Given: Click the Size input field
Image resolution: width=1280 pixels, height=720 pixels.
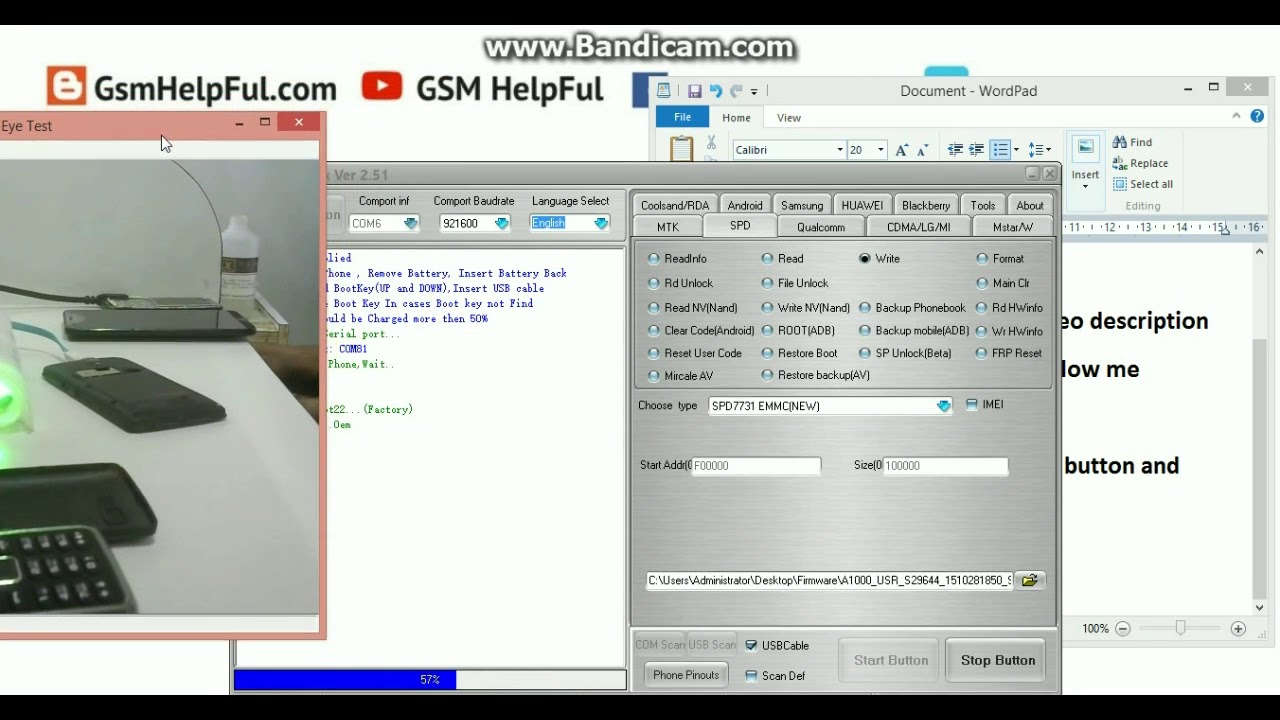Looking at the screenshot, I should pyautogui.click(x=945, y=466).
